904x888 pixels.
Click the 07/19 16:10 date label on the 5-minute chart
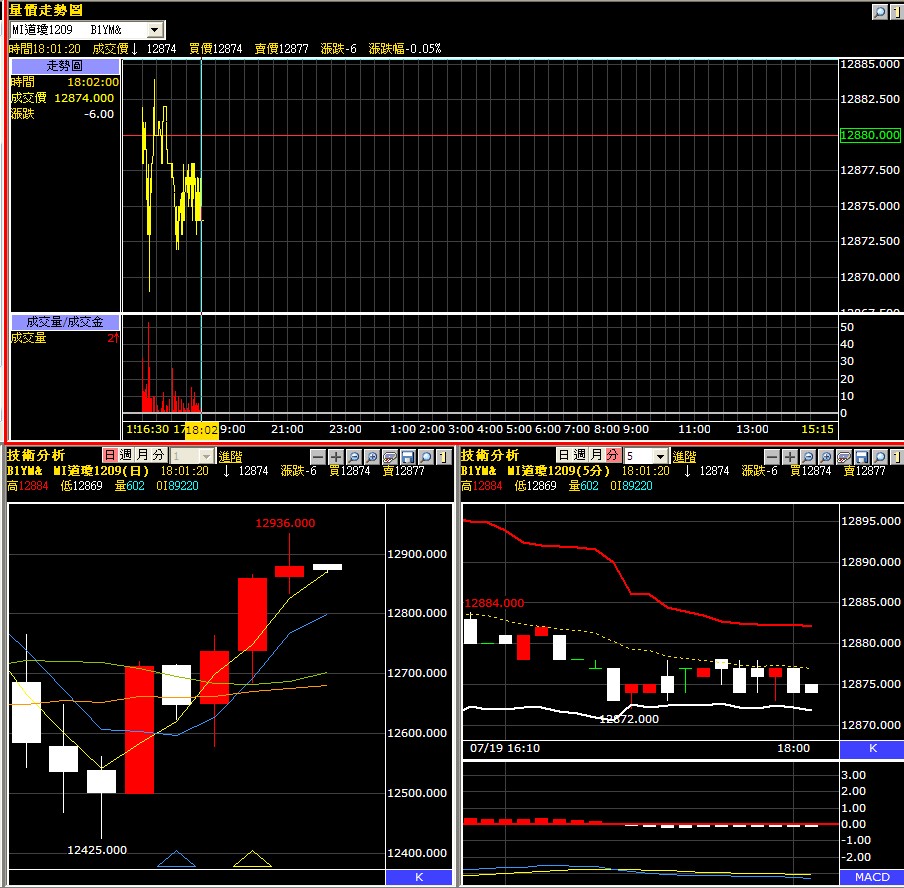(x=505, y=748)
